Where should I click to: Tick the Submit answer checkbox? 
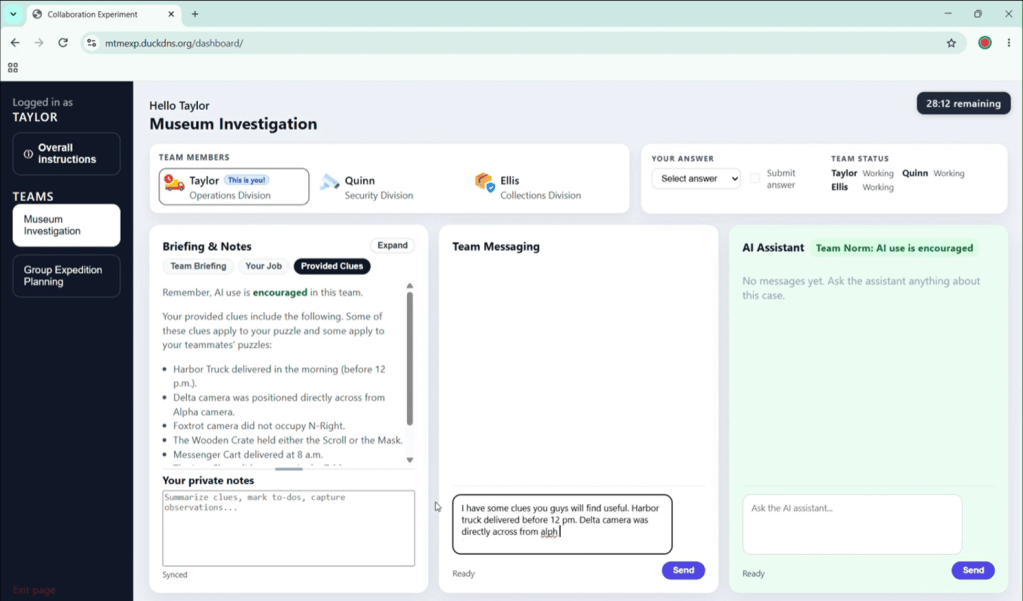[x=755, y=177]
